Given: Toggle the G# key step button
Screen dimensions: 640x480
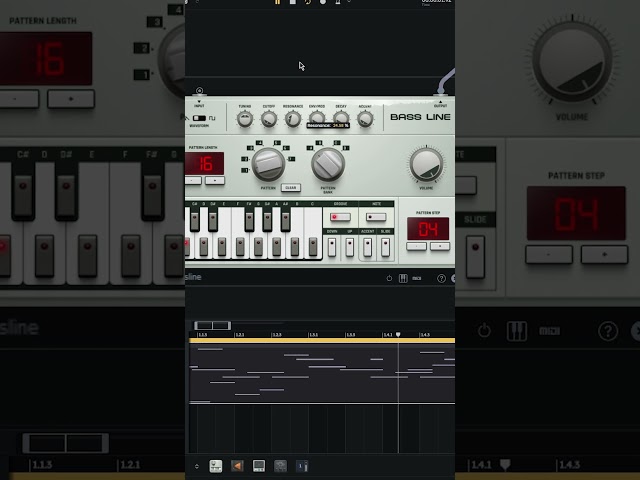Looking at the screenshot, I should point(267,221).
